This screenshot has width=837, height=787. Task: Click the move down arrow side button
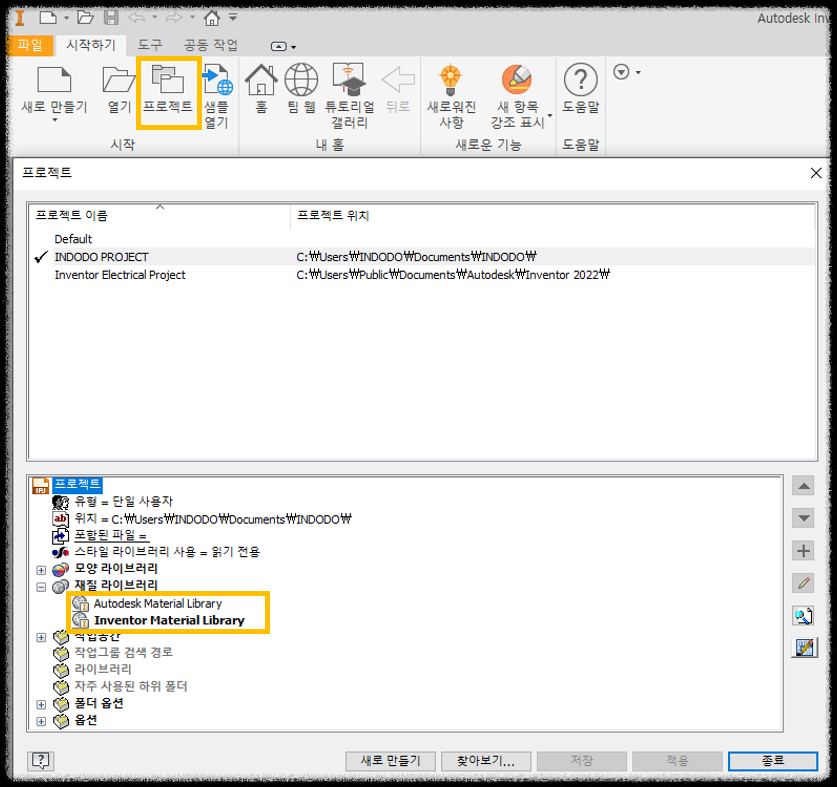(803, 518)
